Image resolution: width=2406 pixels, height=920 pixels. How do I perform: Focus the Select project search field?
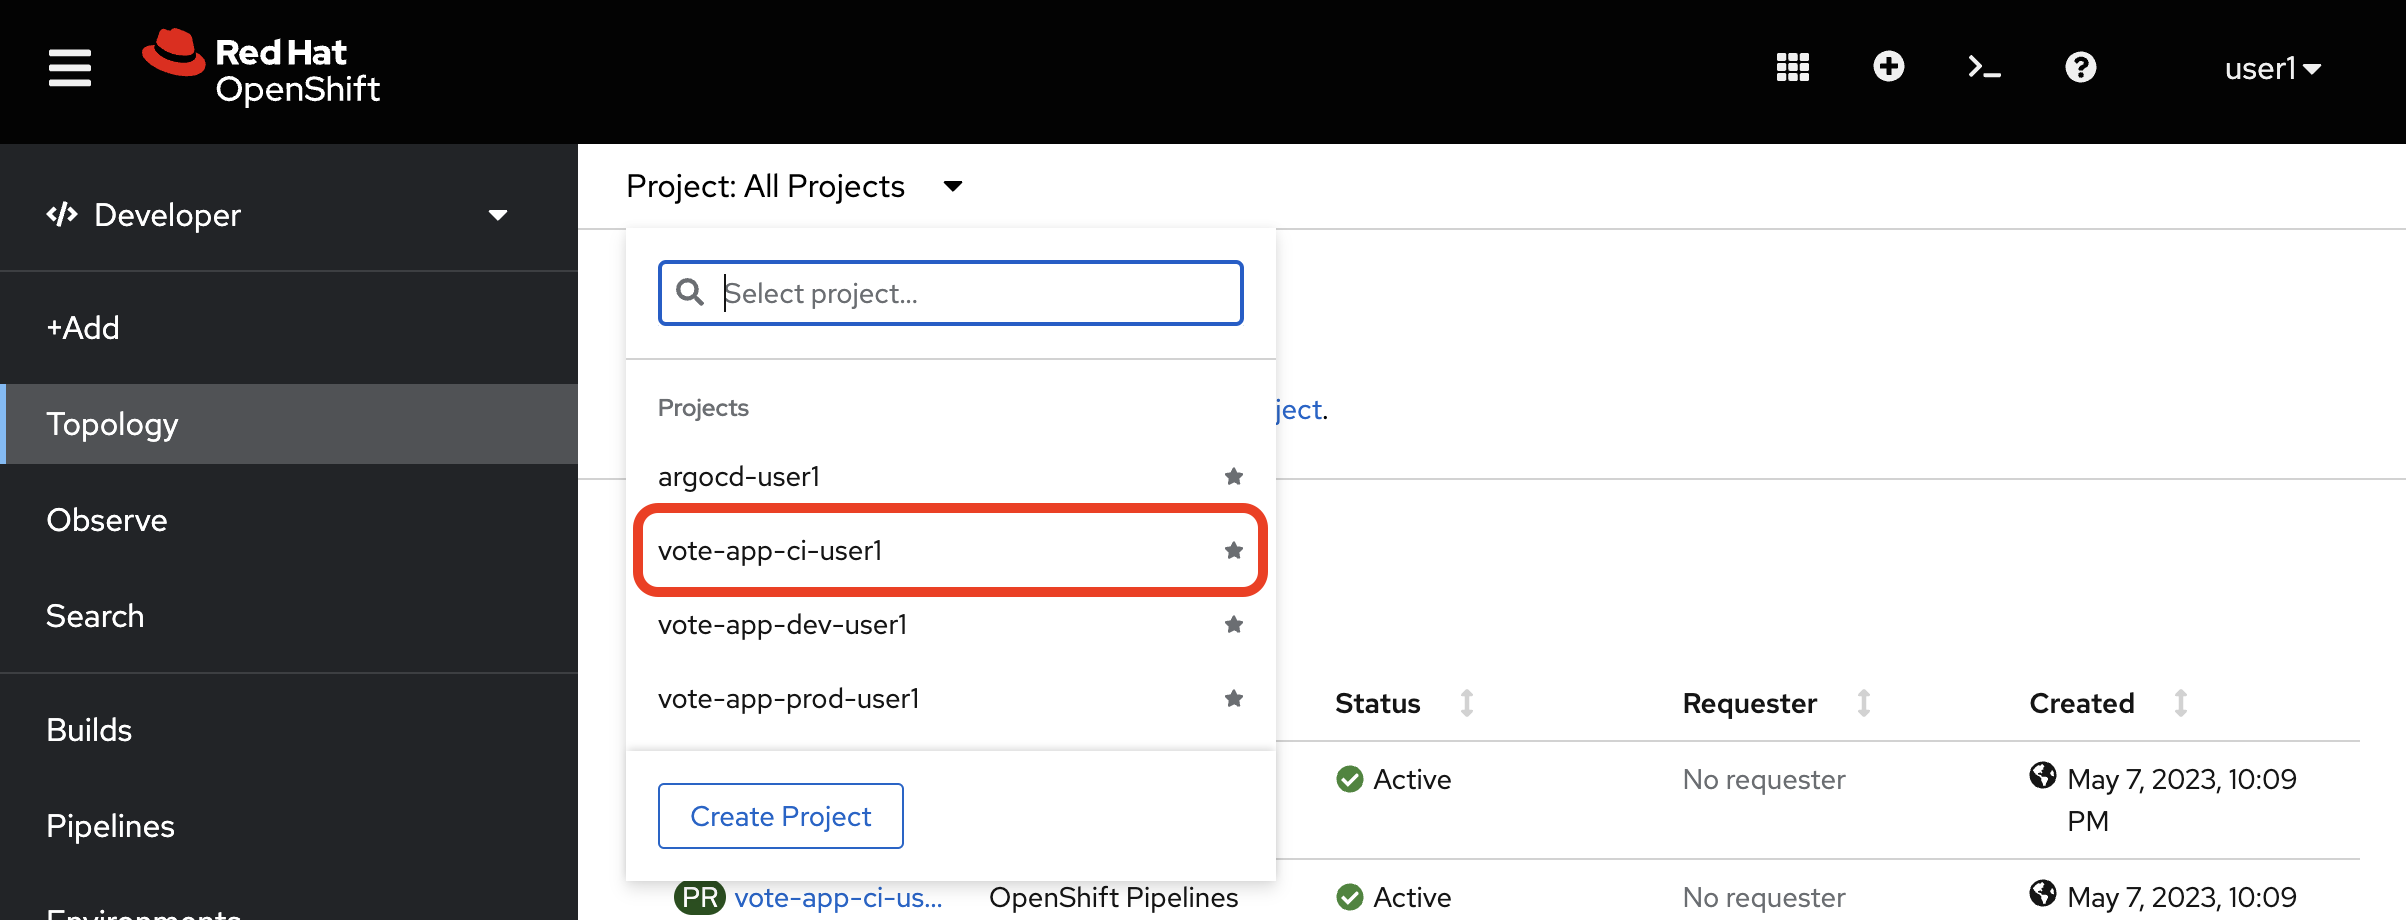click(950, 293)
